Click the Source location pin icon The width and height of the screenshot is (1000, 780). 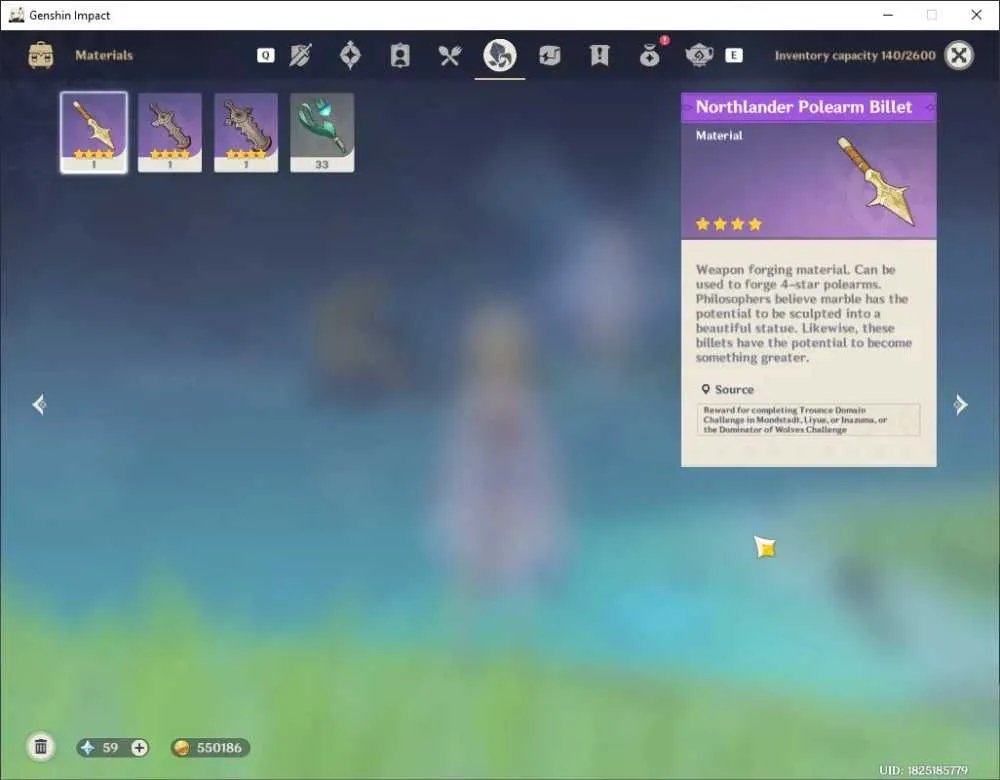point(705,389)
